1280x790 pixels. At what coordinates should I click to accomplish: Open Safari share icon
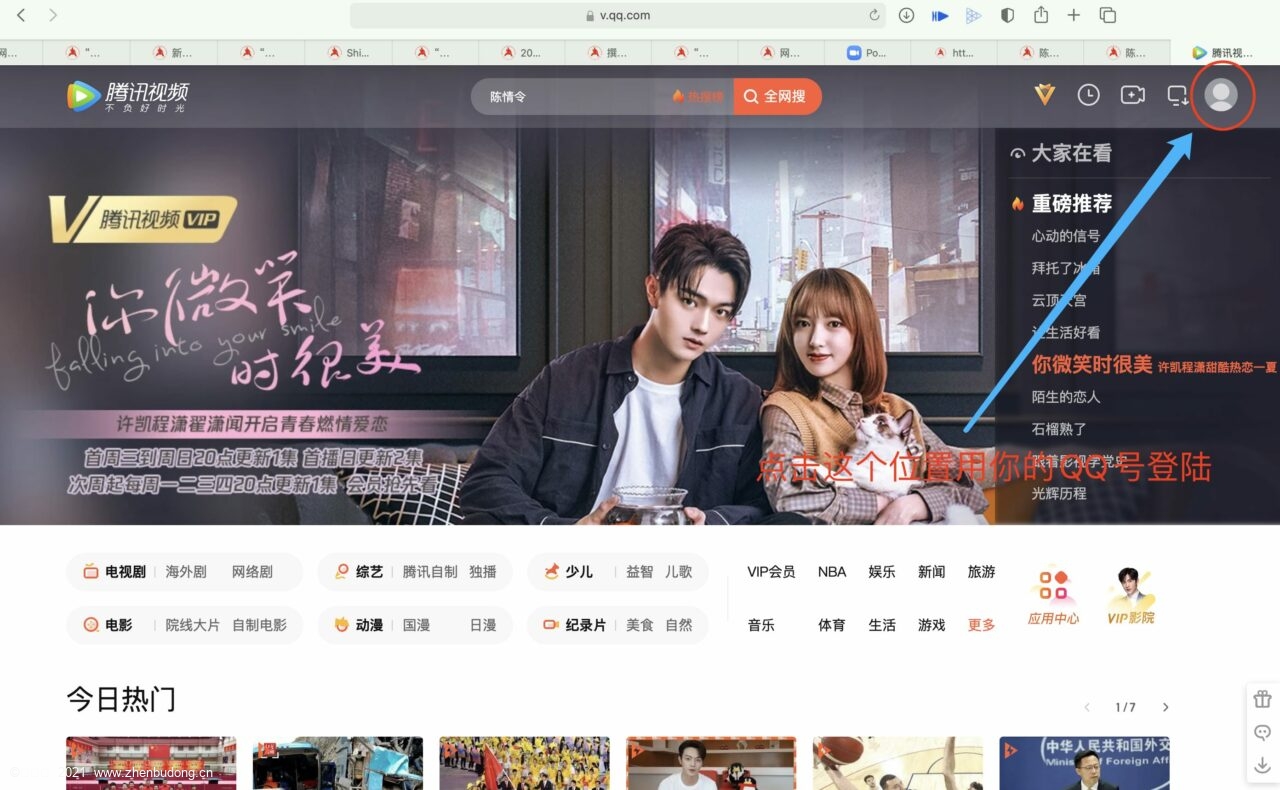(x=1041, y=15)
